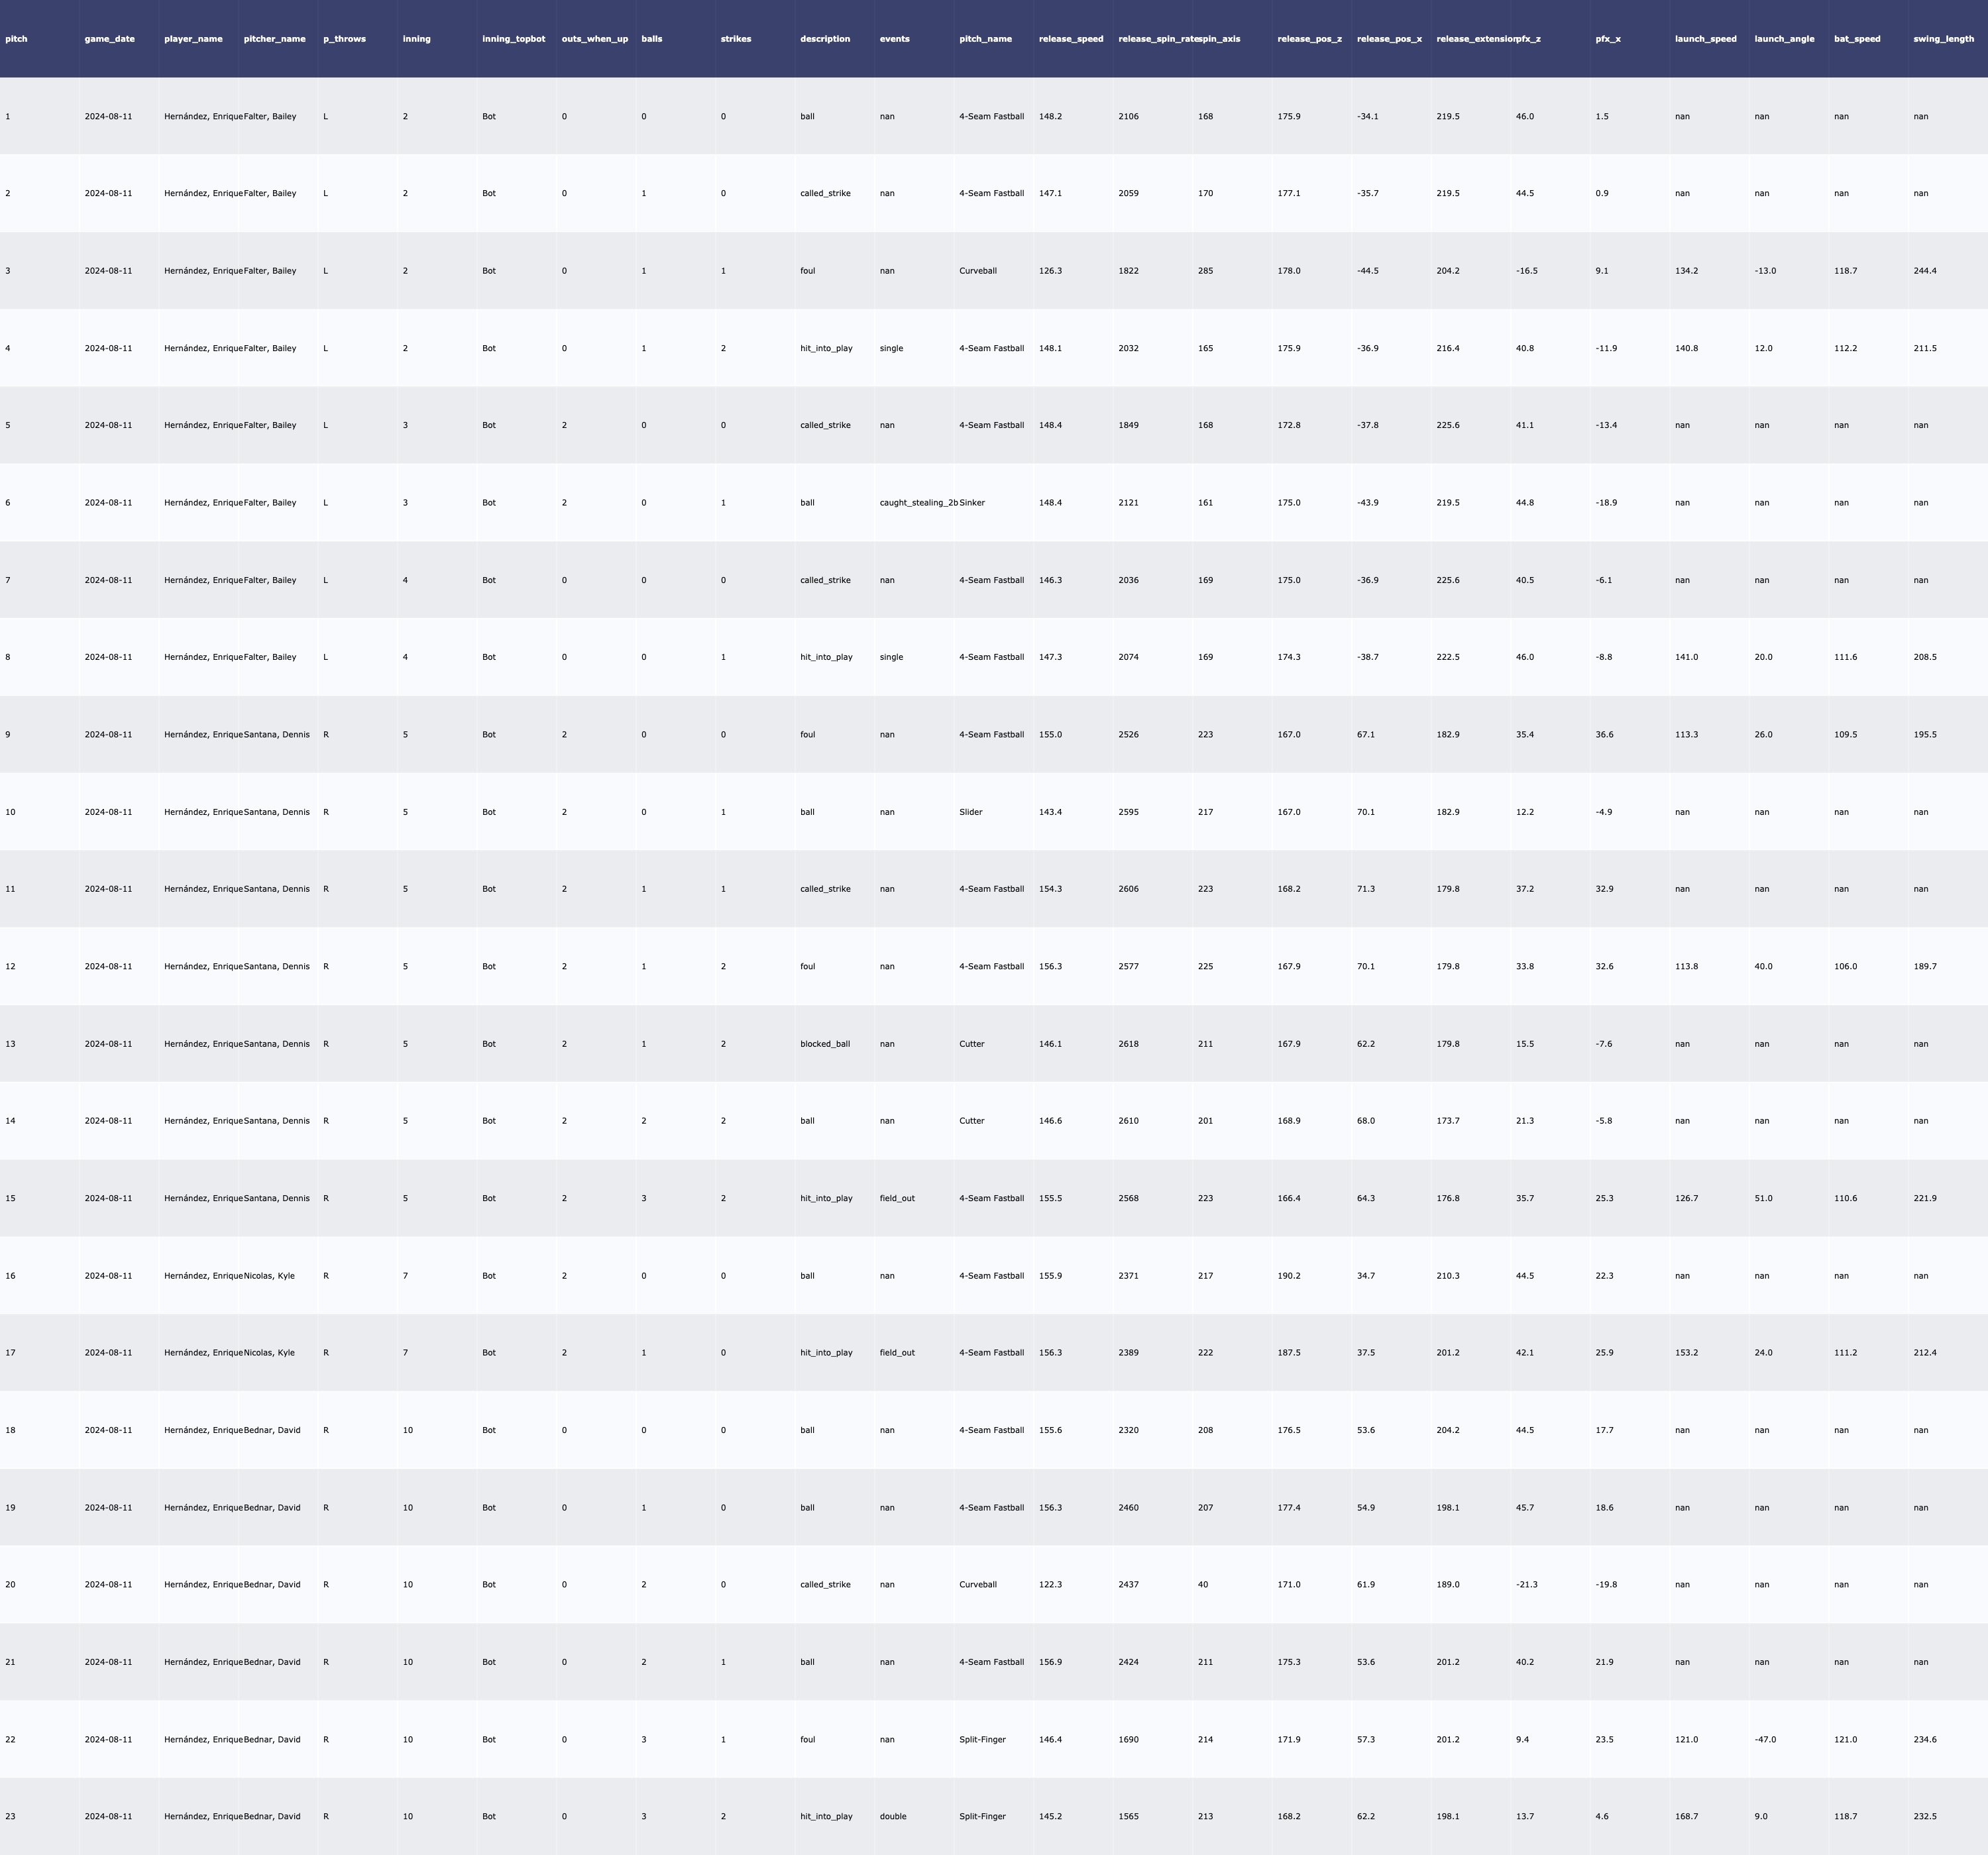Viewport: 1988px width, 1855px height.
Task: Click launch angle value -47.0
Action: pyautogui.click(x=1765, y=1739)
